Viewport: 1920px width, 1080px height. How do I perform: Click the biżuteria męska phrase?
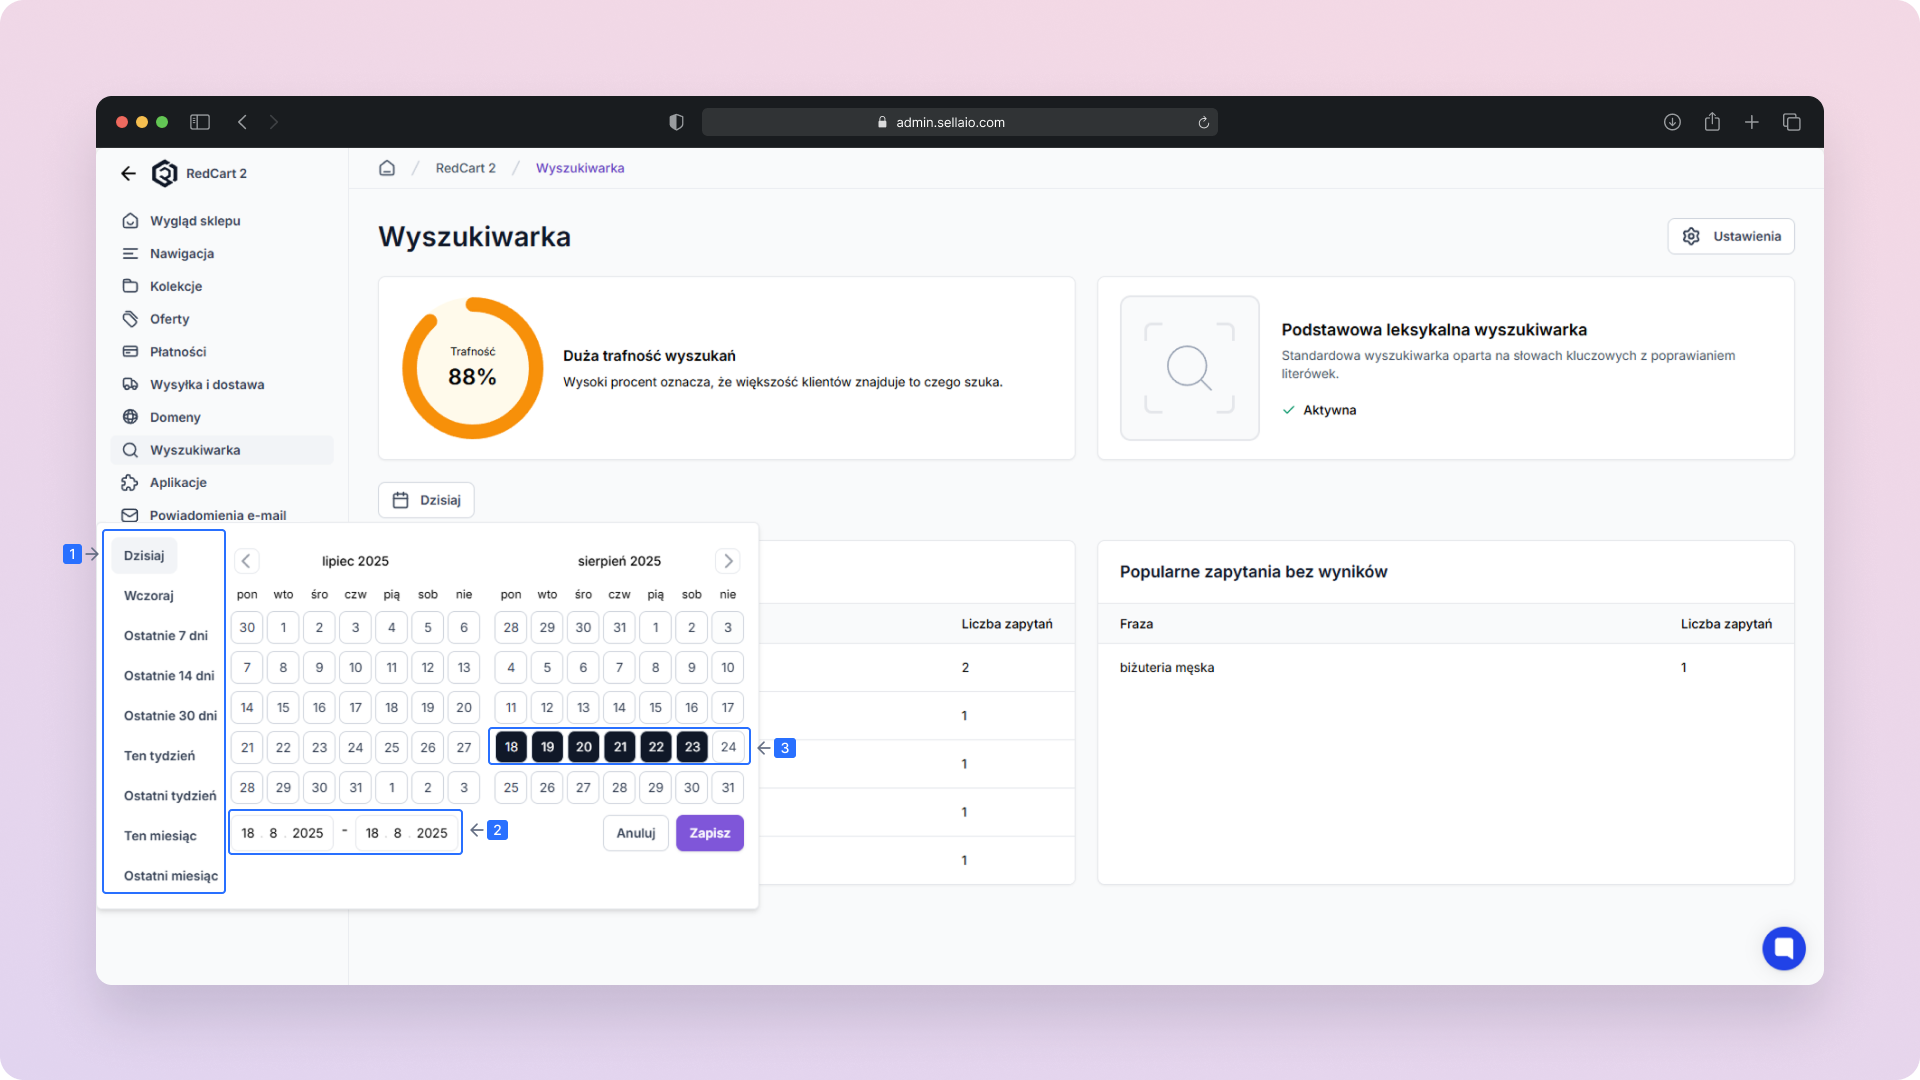click(x=1167, y=668)
